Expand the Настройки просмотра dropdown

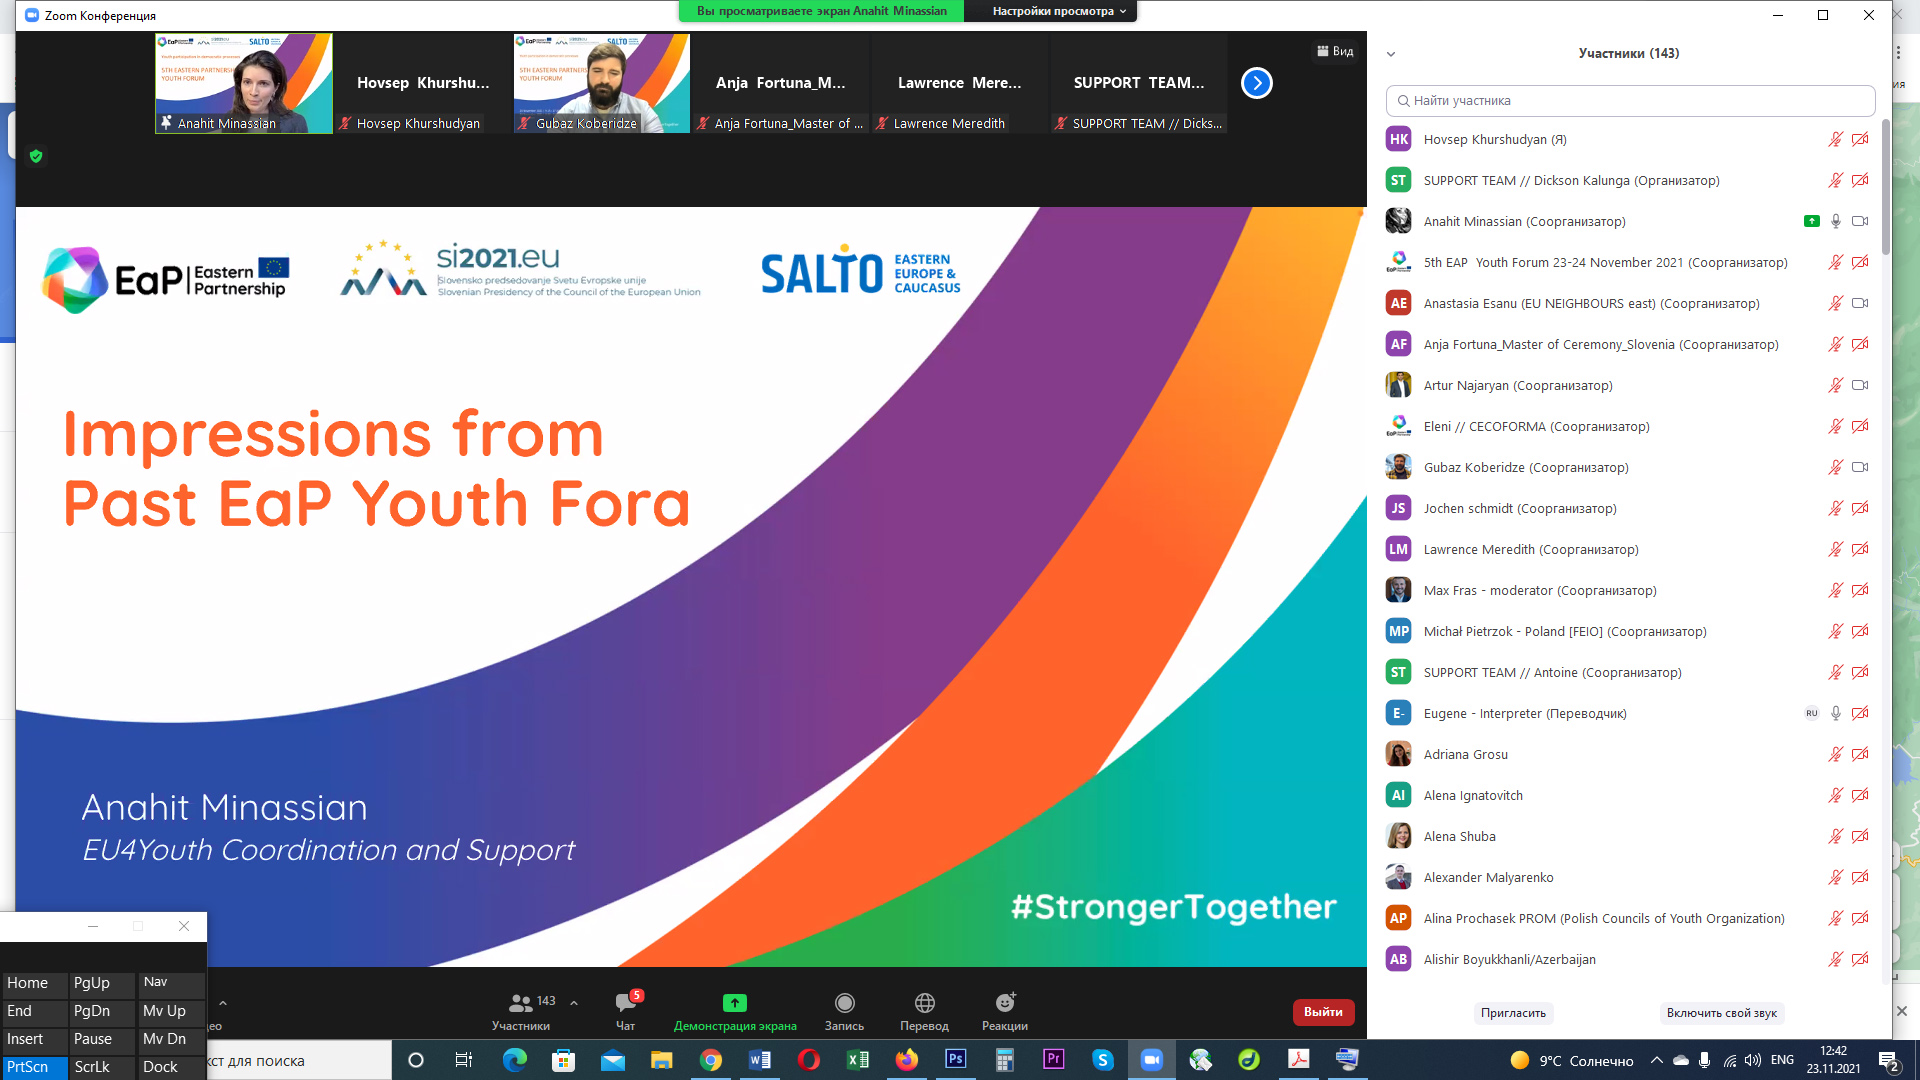click(1059, 11)
